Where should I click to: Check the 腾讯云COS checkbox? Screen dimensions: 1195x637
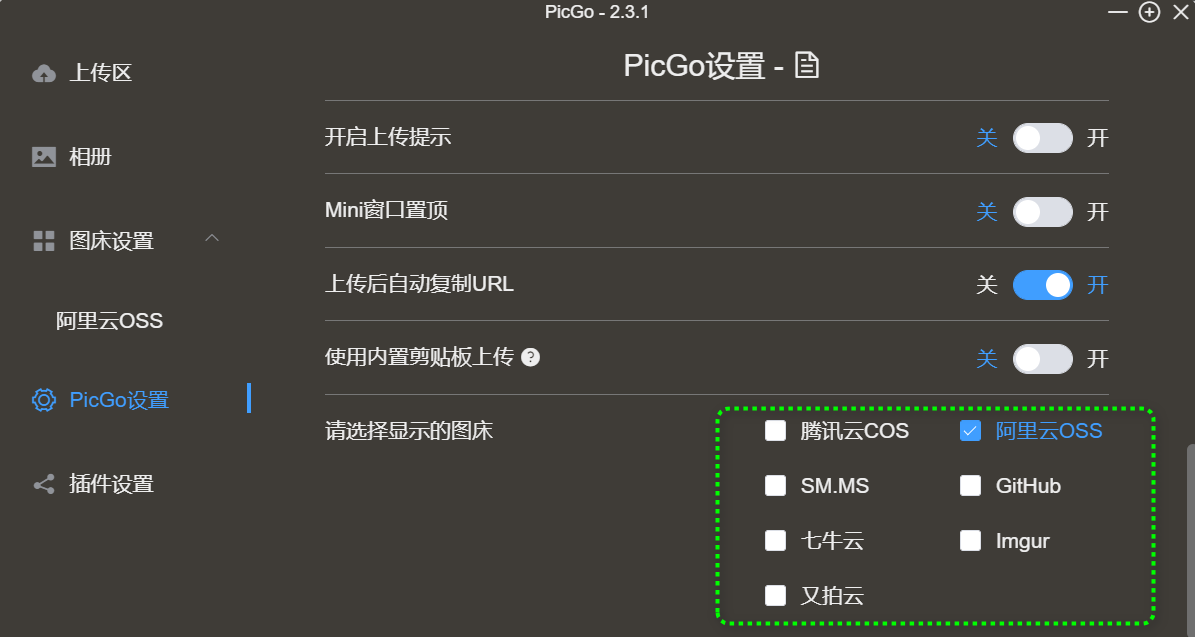click(x=775, y=431)
